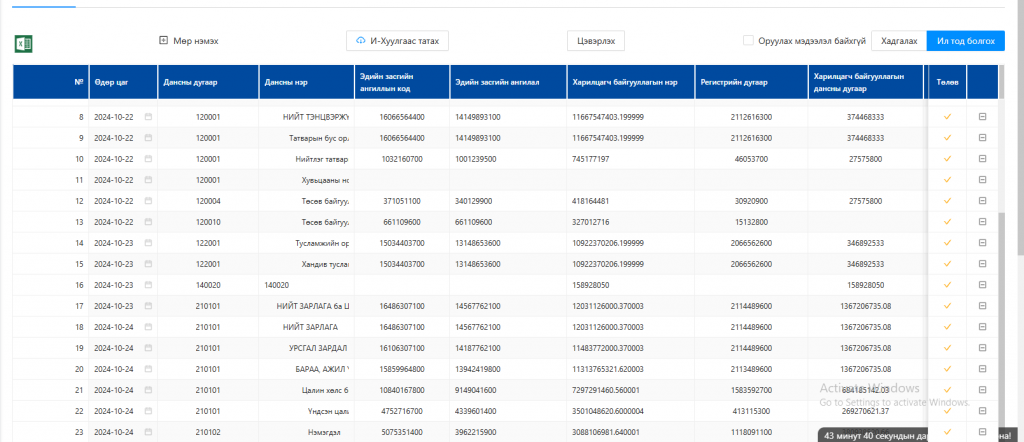The height and width of the screenshot is (442, 1024).
Task: Click the checkmark status in row 20
Action: [947, 369]
